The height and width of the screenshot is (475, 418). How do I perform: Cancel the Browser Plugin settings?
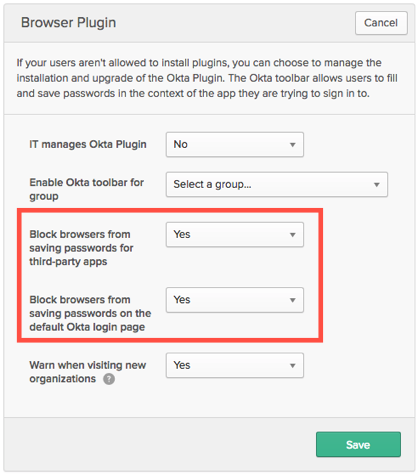(x=381, y=23)
